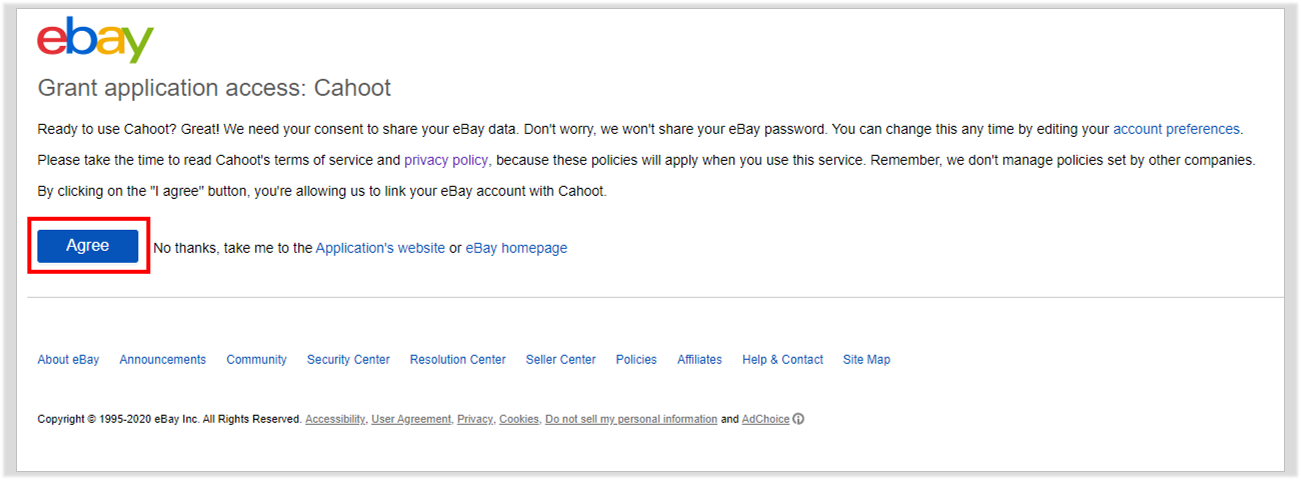The width and height of the screenshot is (1301, 480).
Task: Open the Policies footer link
Action: [636, 360]
